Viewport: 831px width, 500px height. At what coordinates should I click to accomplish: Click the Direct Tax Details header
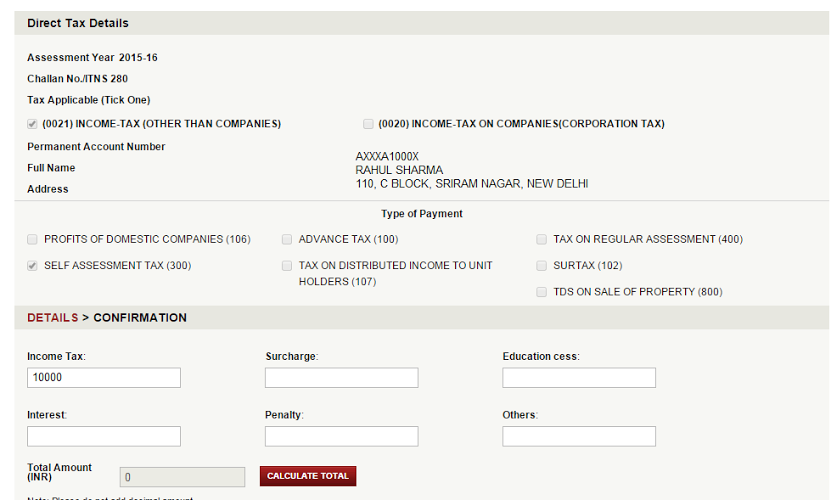click(78, 23)
